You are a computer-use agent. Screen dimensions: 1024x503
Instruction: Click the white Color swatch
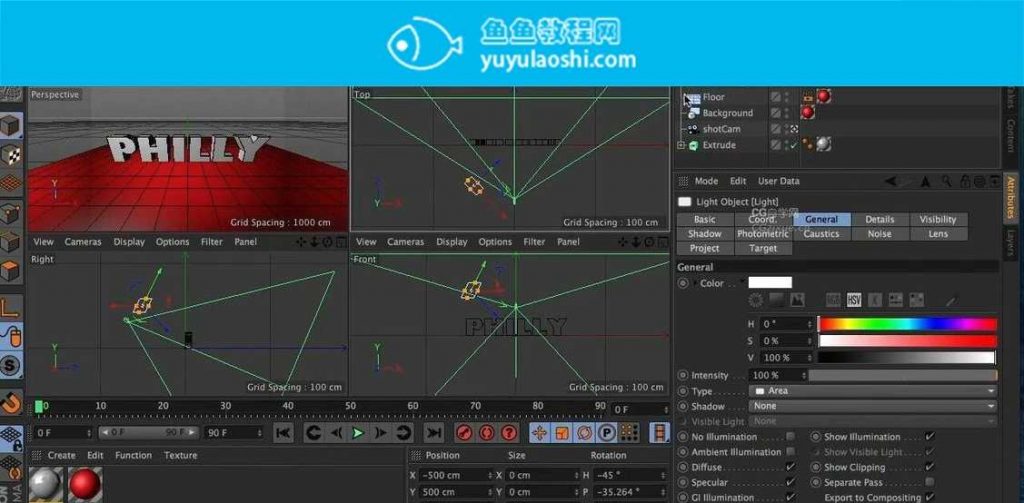(770, 283)
